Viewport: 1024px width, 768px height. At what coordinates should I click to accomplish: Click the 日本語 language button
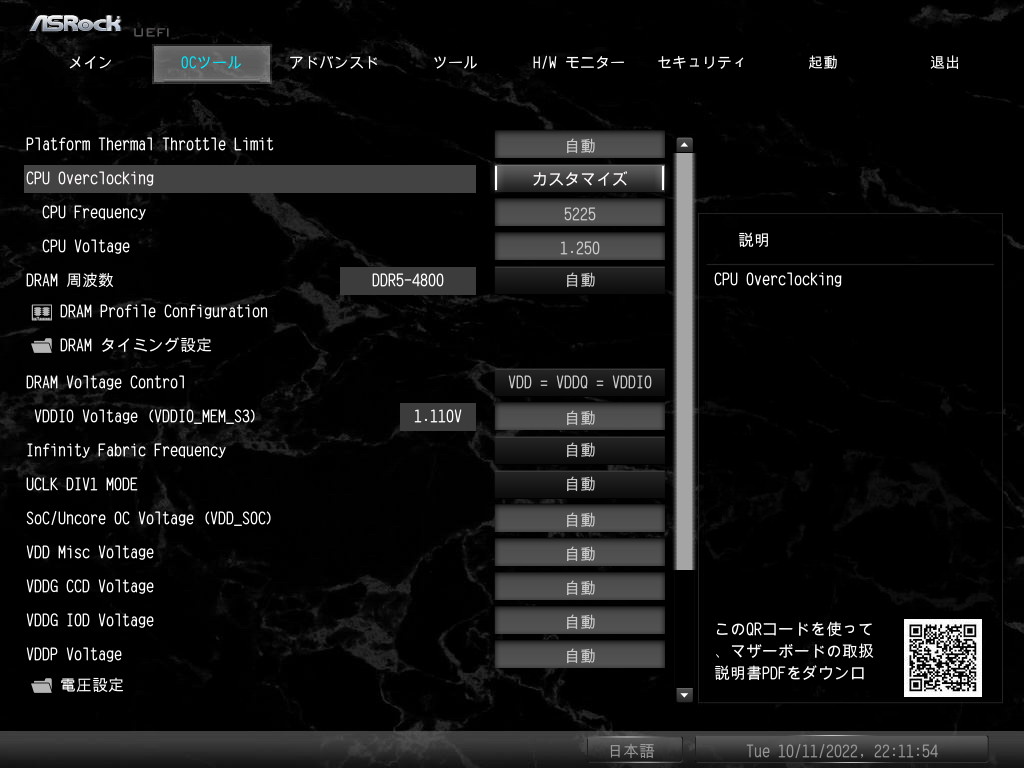634,750
